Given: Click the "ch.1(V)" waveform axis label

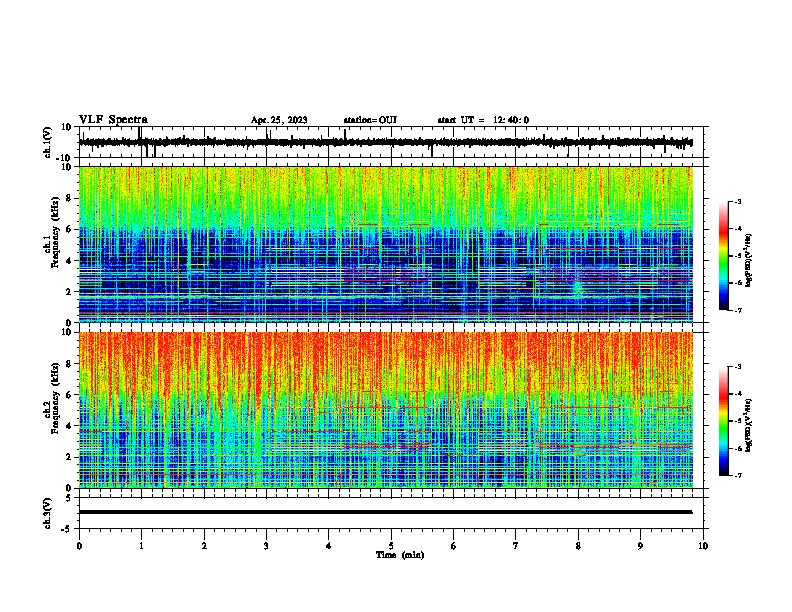Looking at the screenshot, I should (48, 142).
